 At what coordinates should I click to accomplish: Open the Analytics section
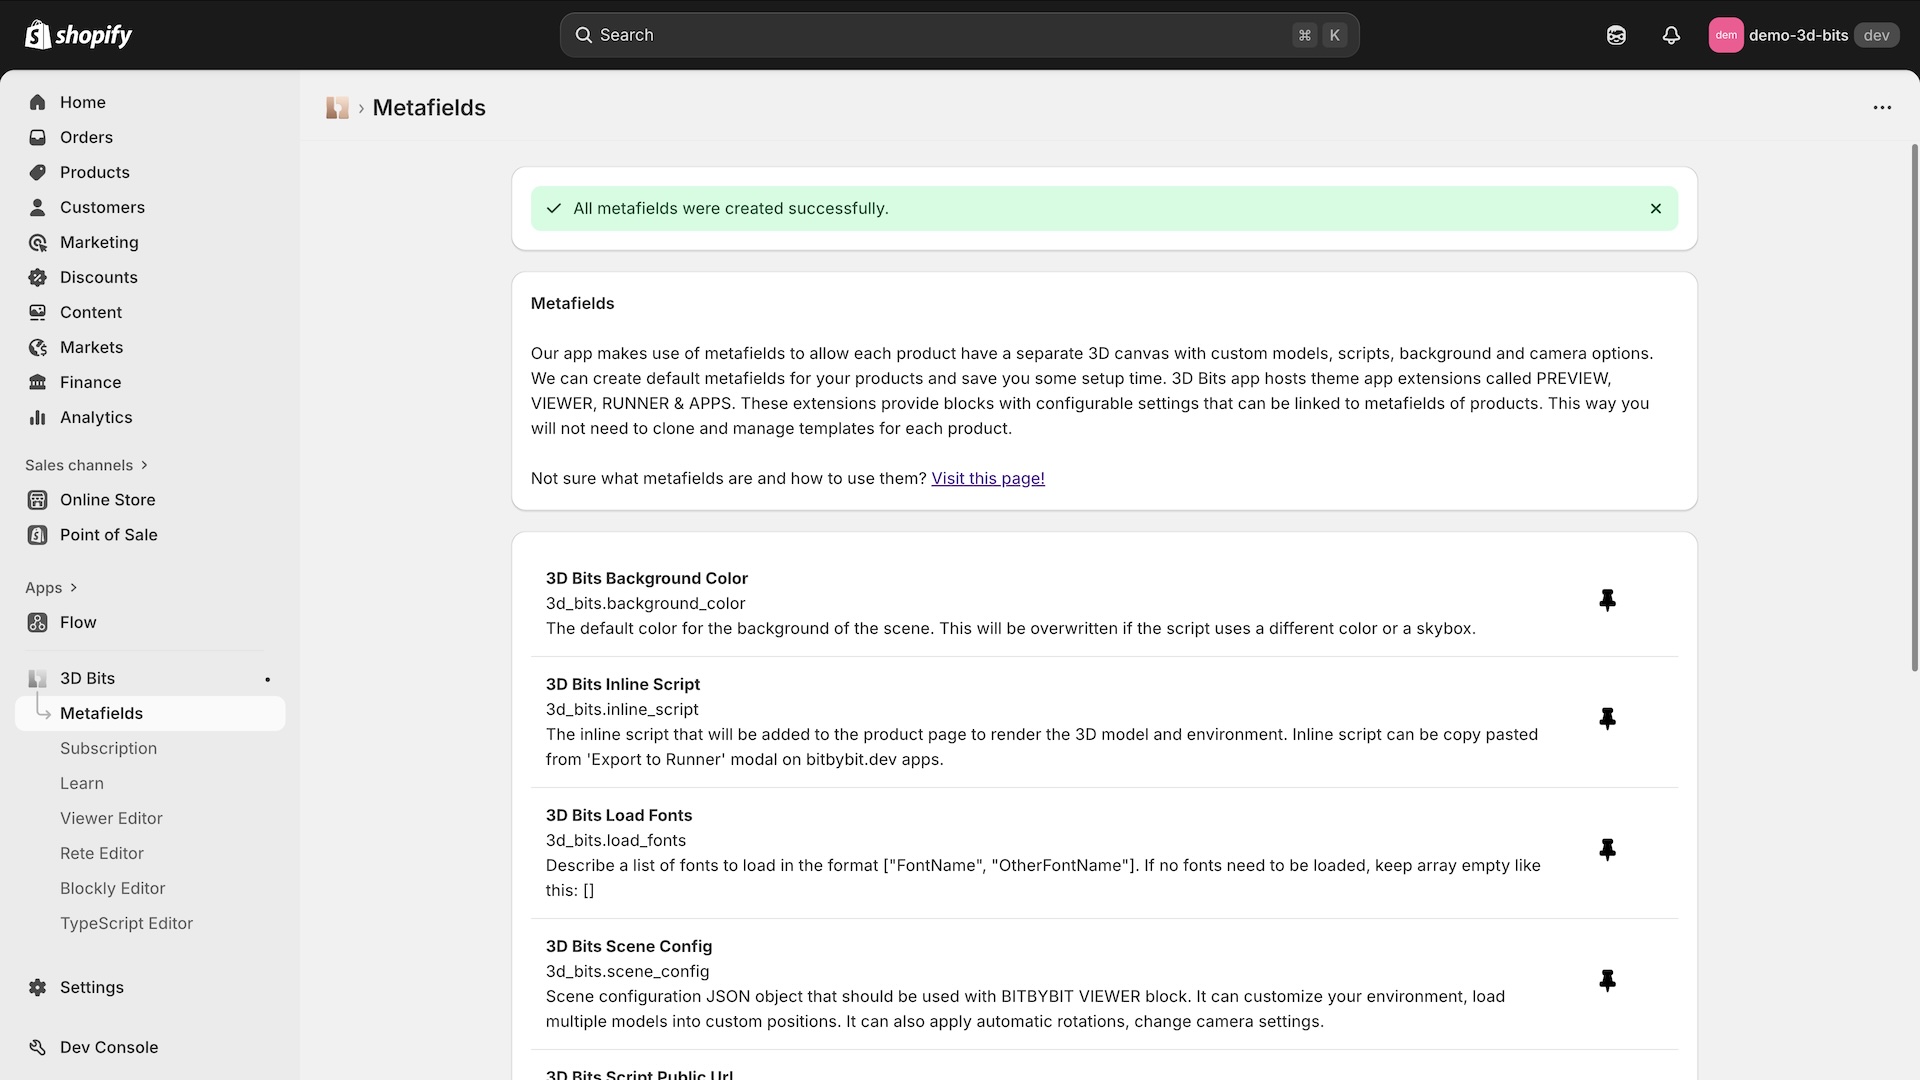pos(96,417)
